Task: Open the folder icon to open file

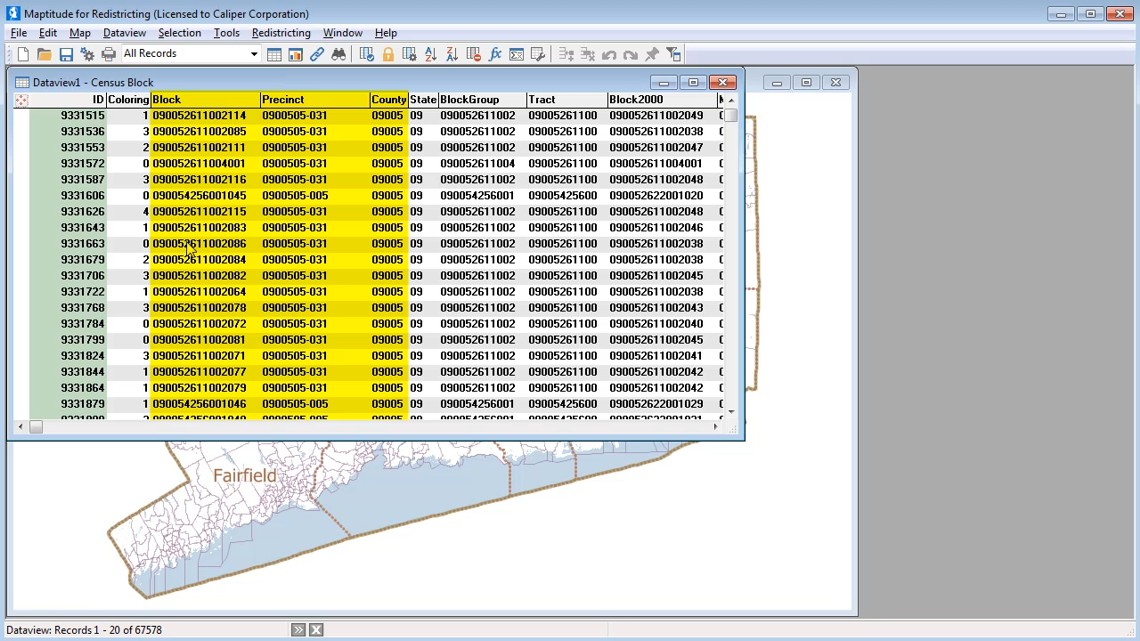Action: click(x=44, y=54)
